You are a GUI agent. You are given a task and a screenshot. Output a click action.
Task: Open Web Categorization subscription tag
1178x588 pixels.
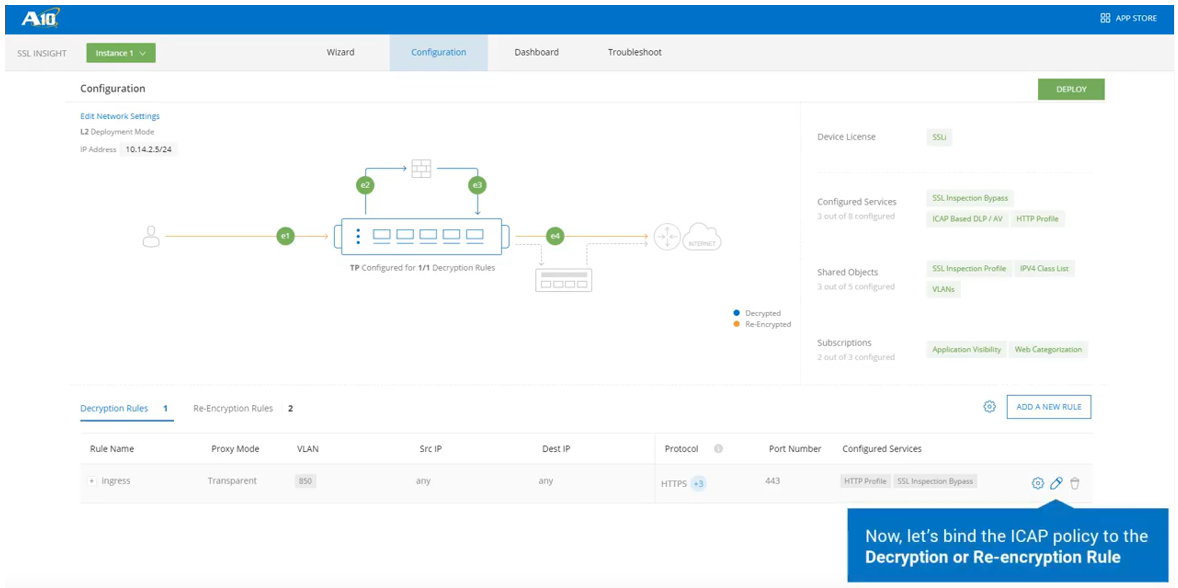pos(1048,349)
